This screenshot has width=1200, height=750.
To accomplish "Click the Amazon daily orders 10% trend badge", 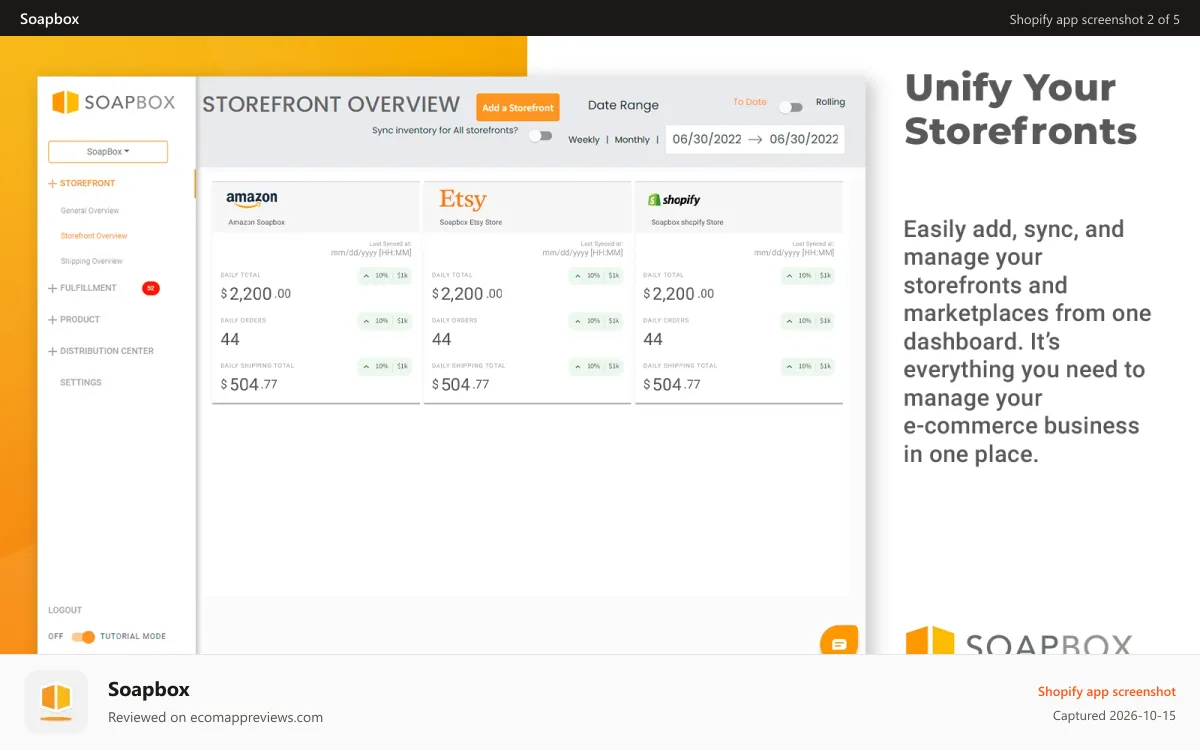I will pos(385,321).
